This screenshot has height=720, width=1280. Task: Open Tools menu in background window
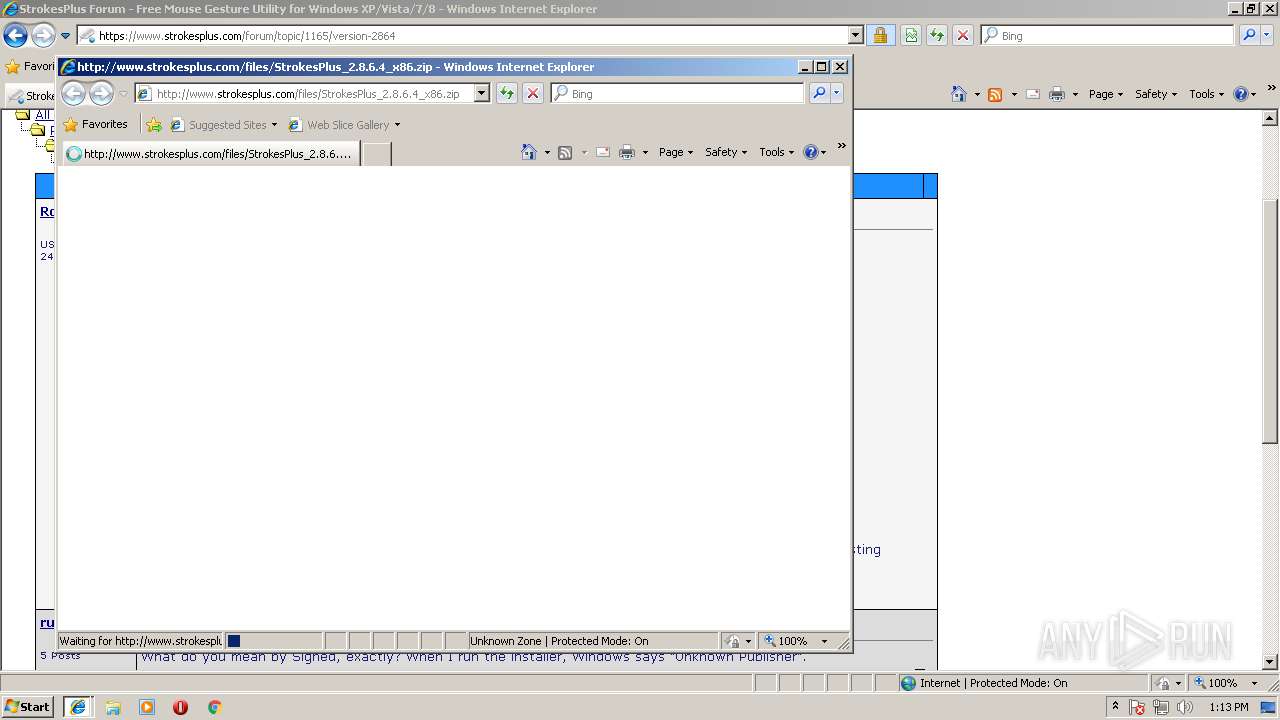coord(1207,94)
